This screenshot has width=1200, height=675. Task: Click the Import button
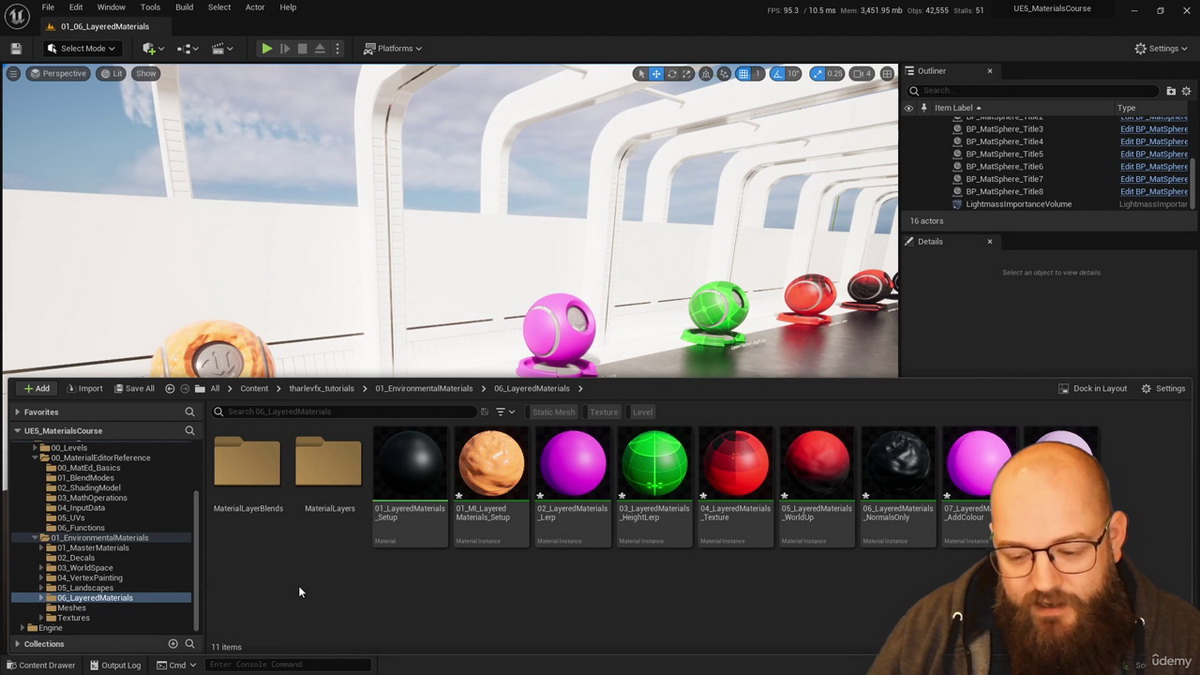tap(84, 388)
